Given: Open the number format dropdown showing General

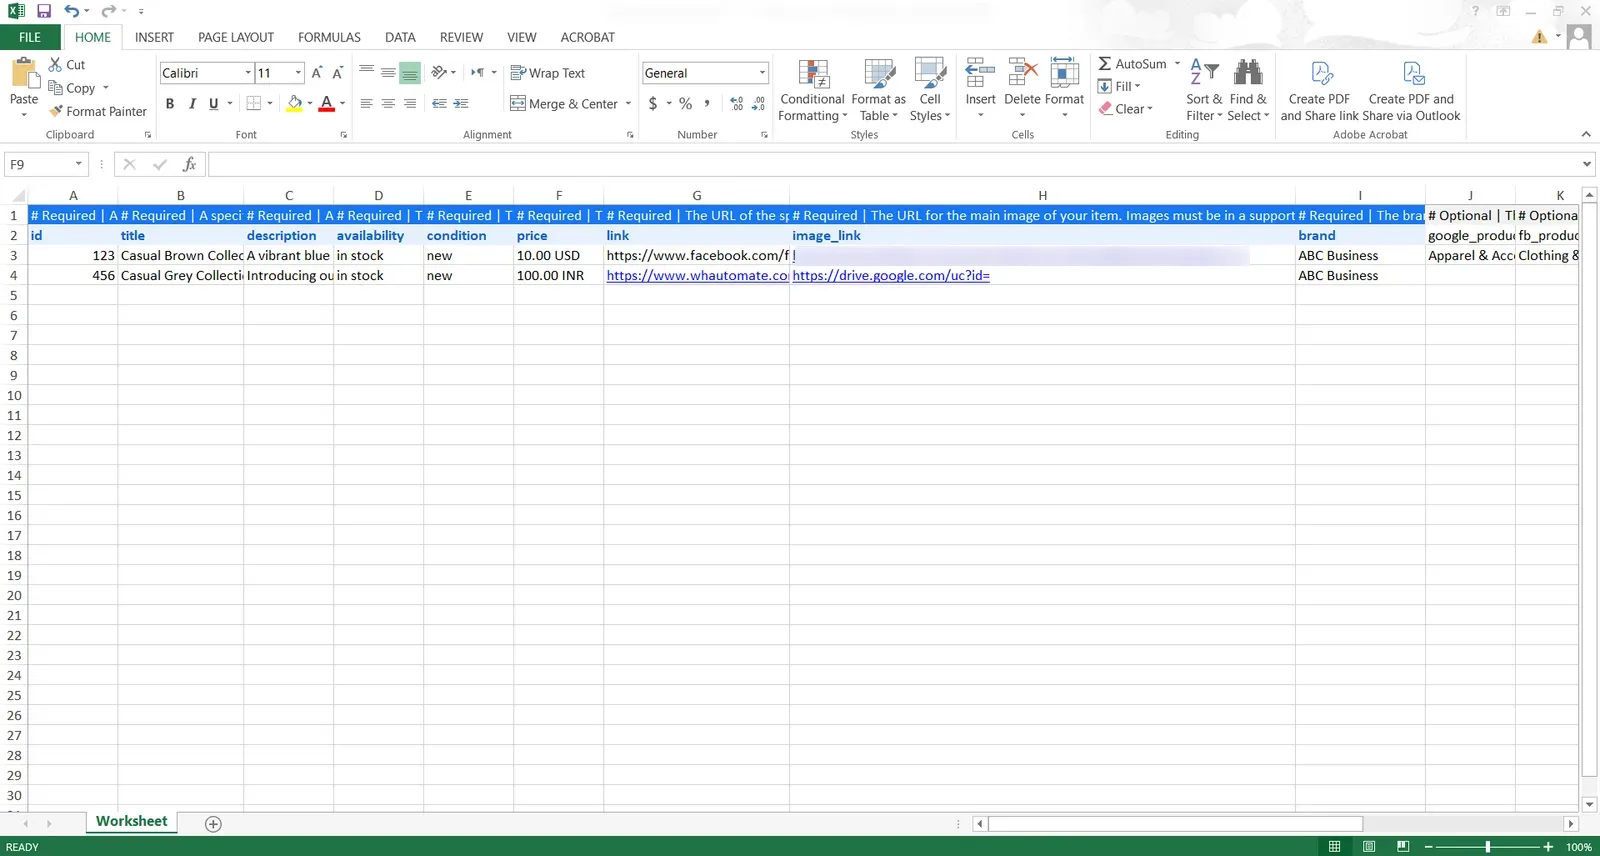Looking at the screenshot, I should click(x=762, y=73).
